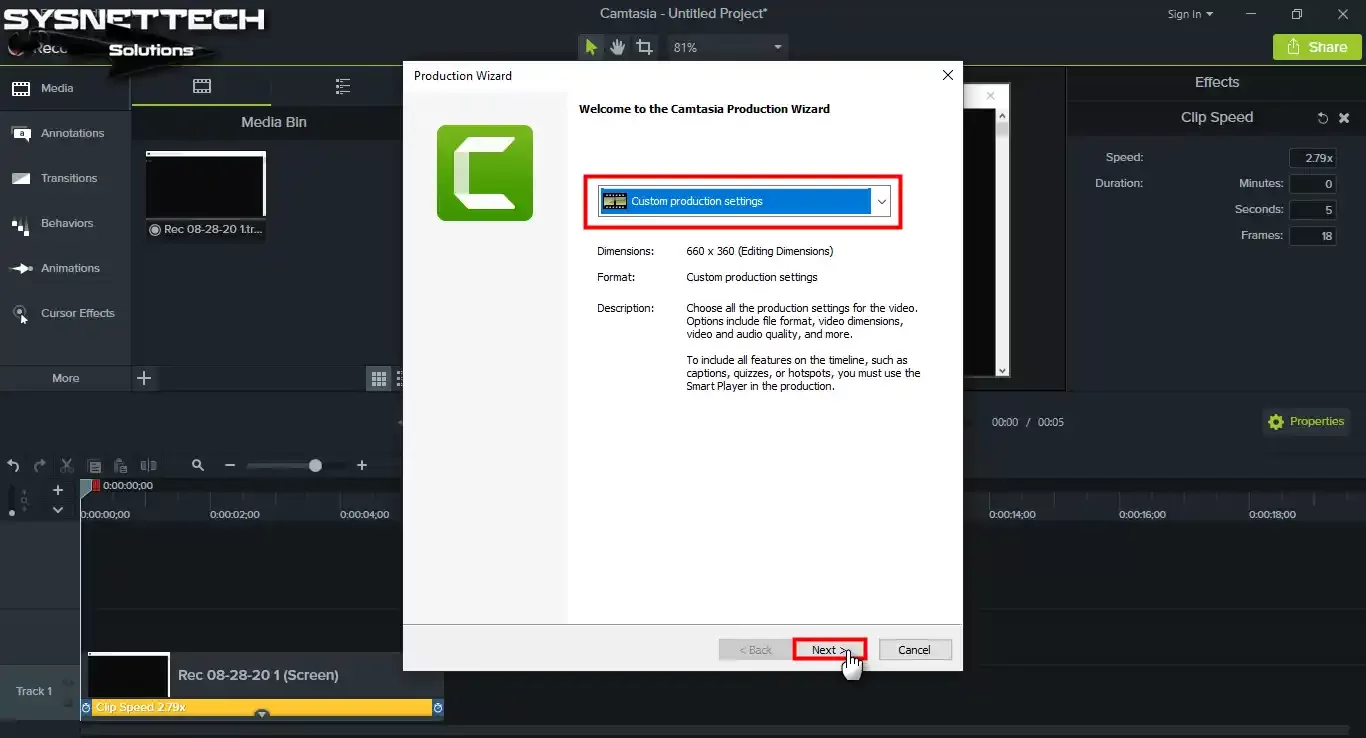Collapse the clip effects drawer arrow
The width and height of the screenshot is (1366, 738).
(262, 714)
